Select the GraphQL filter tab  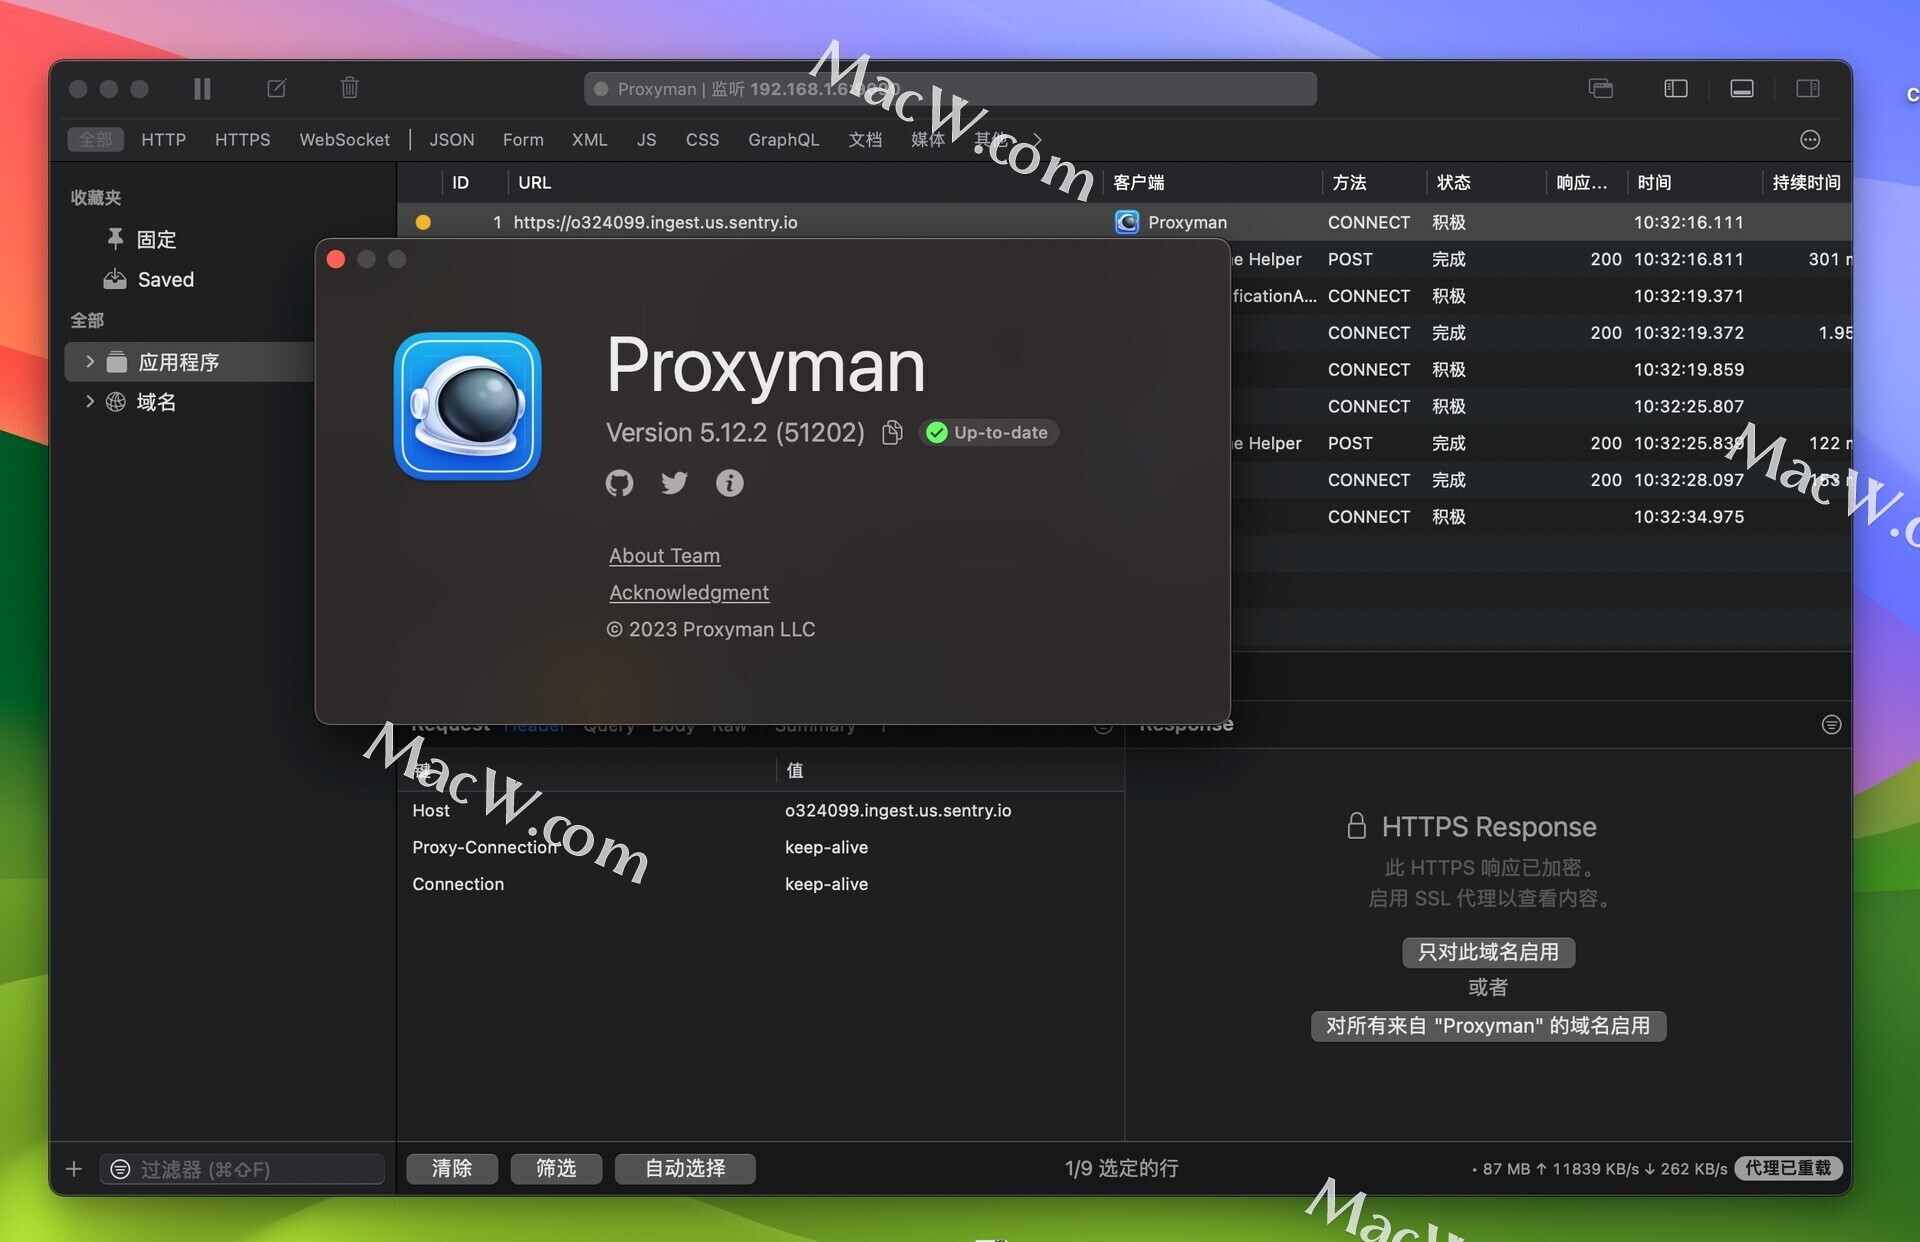(x=783, y=139)
